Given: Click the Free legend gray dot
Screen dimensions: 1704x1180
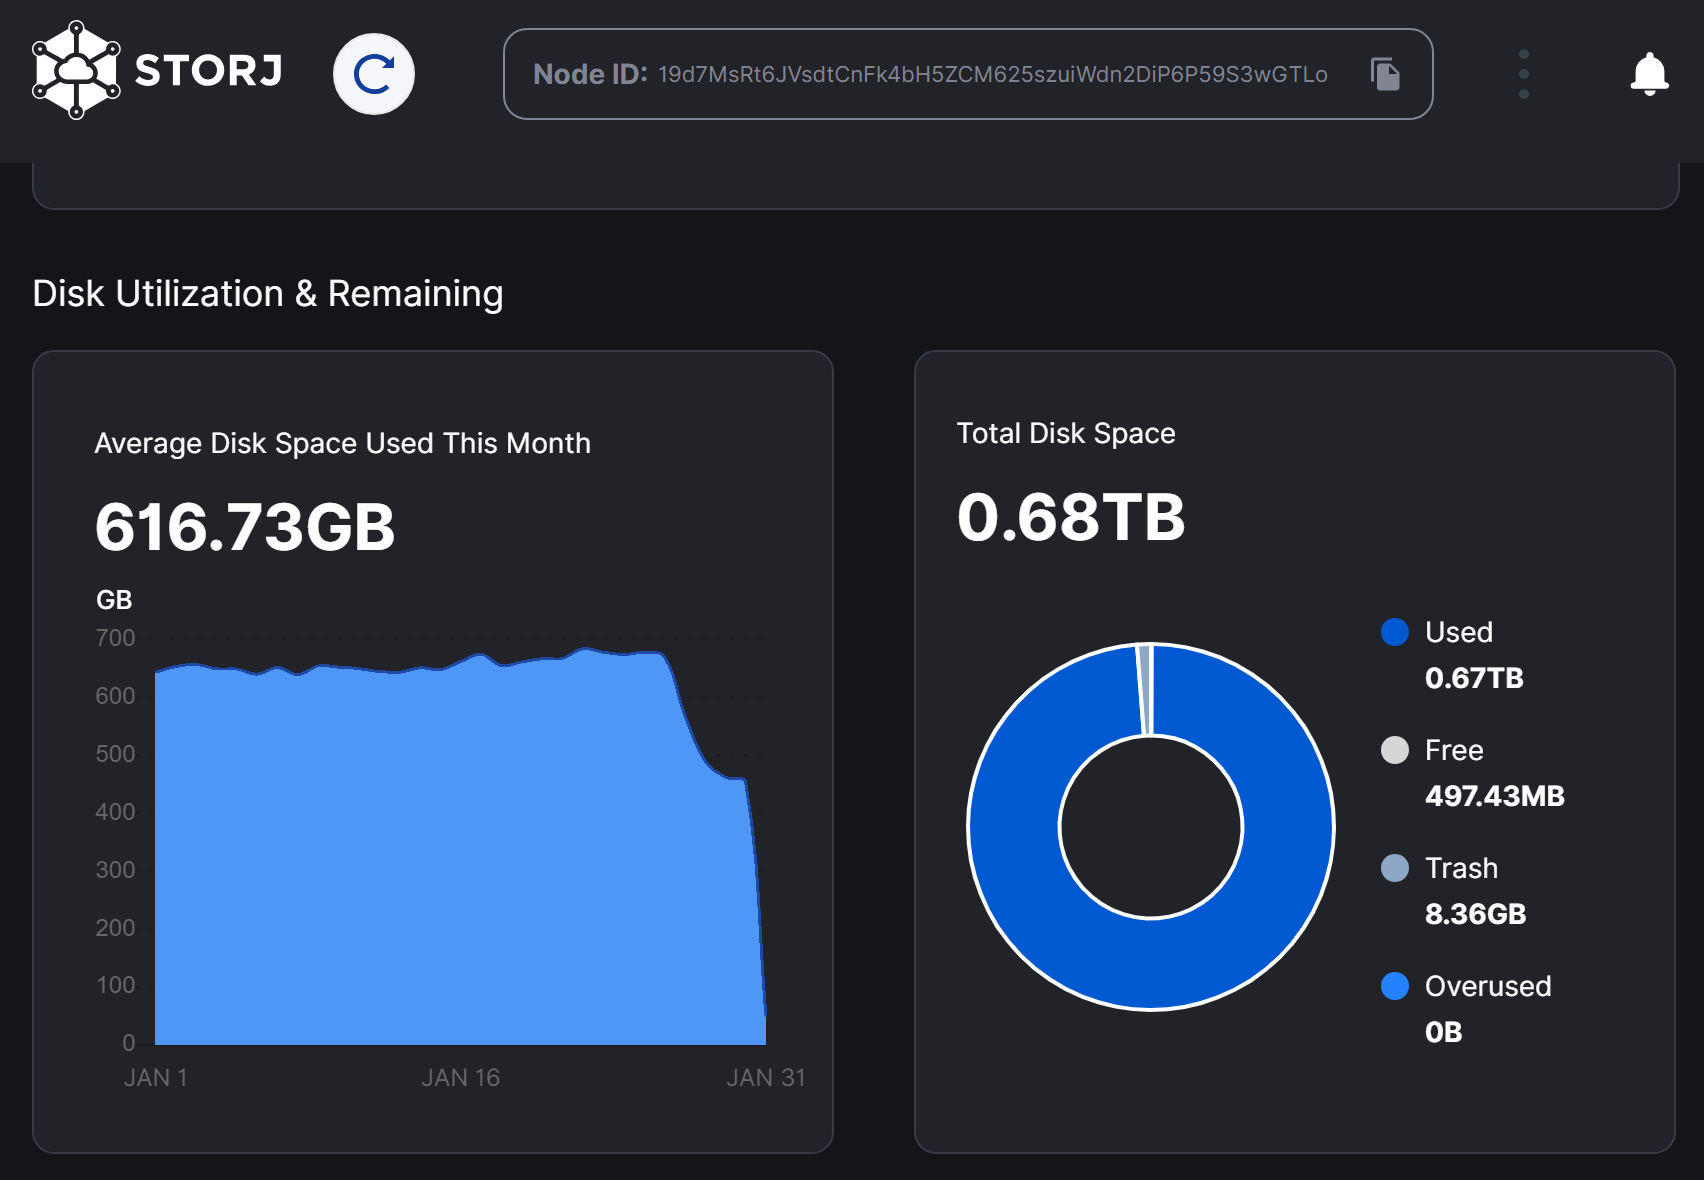Looking at the screenshot, I should click(1394, 750).
